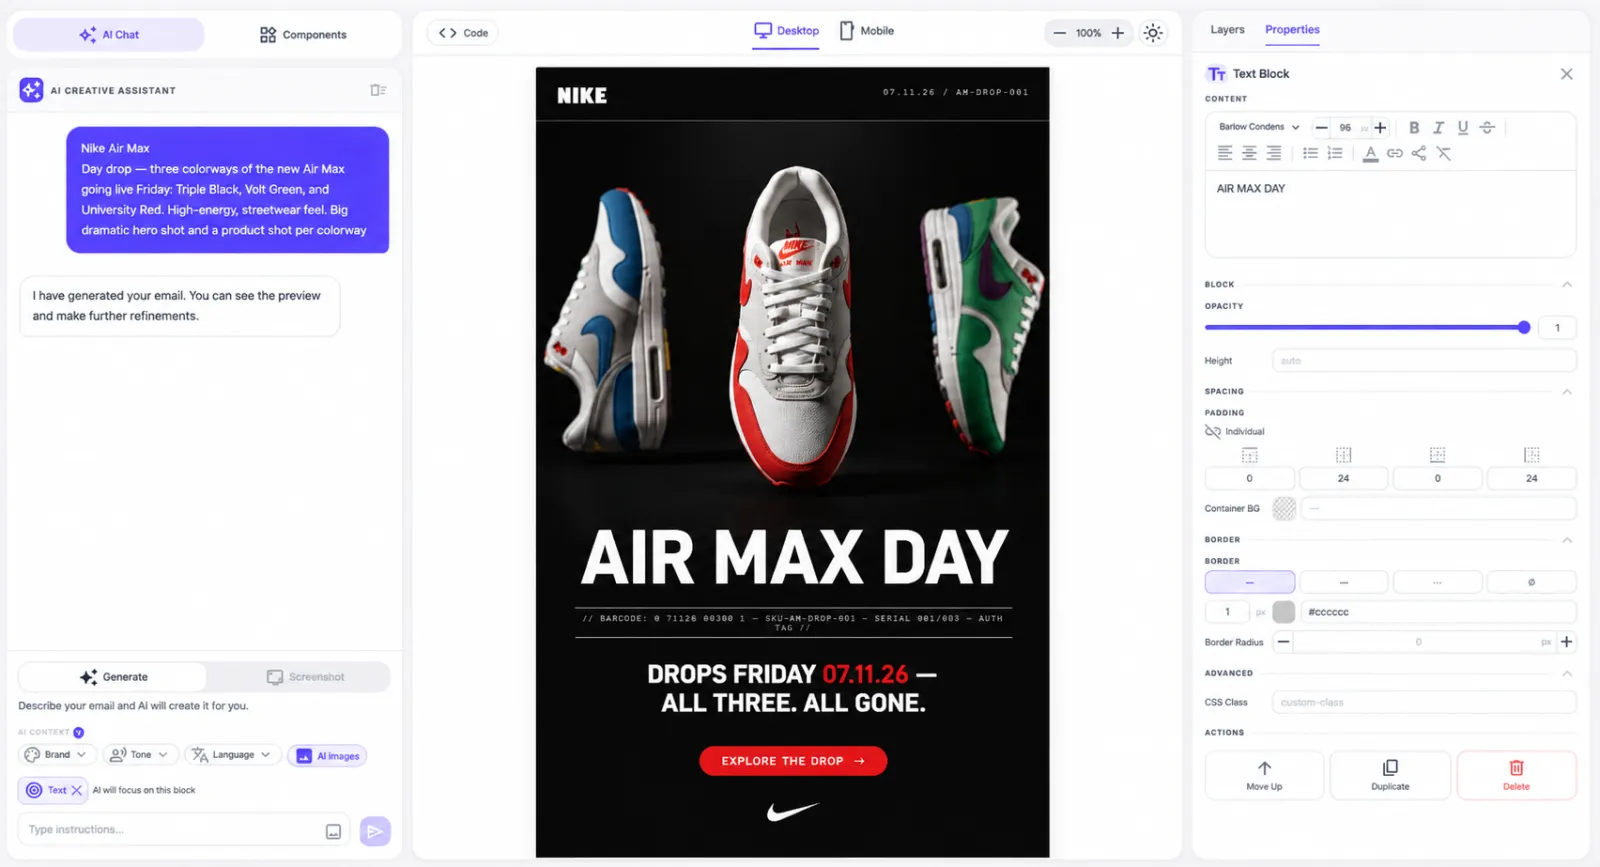Center align the text block
Screen dimensions: 1600x867
(x=1249, y=153)
